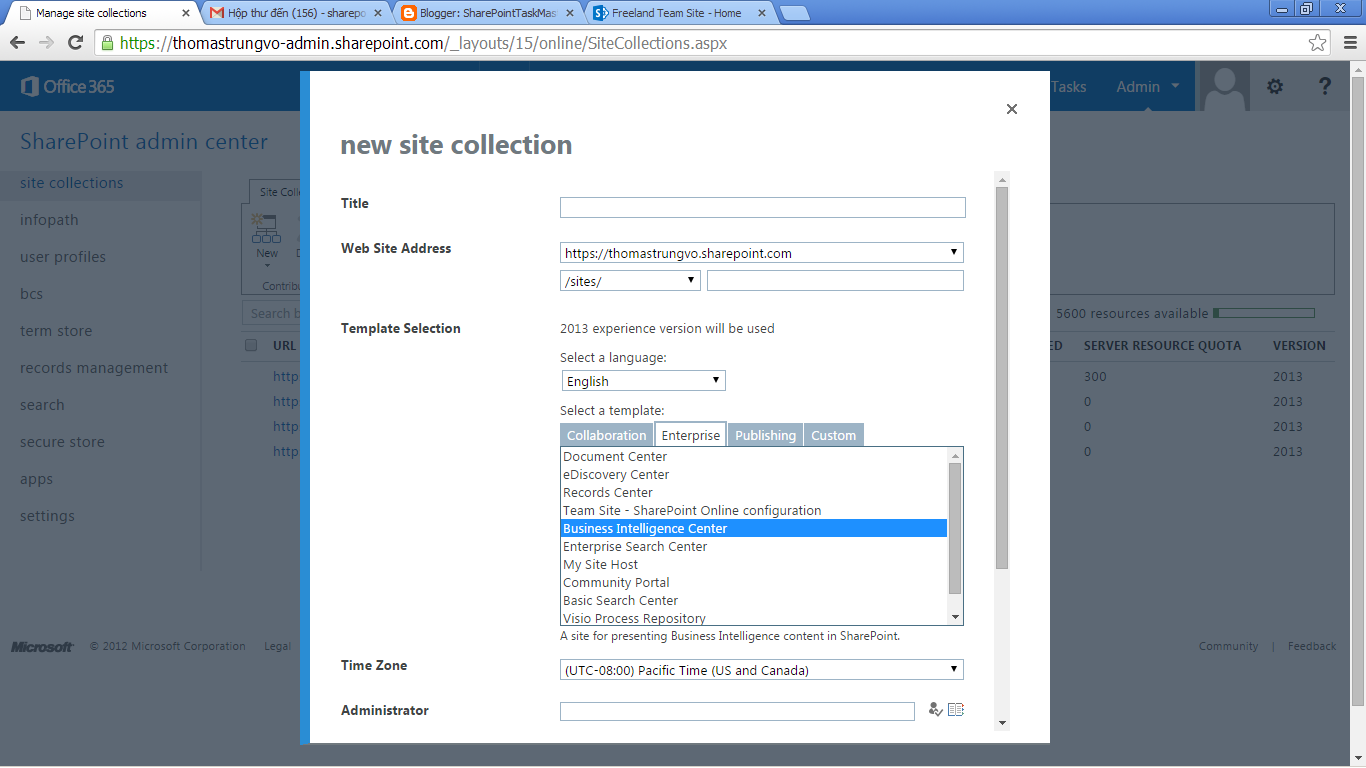Image resolution: width=1366 pixels, height=768 pixels.
Task: Open the Chrome menu icon
Action: (x=1349, y=43)
